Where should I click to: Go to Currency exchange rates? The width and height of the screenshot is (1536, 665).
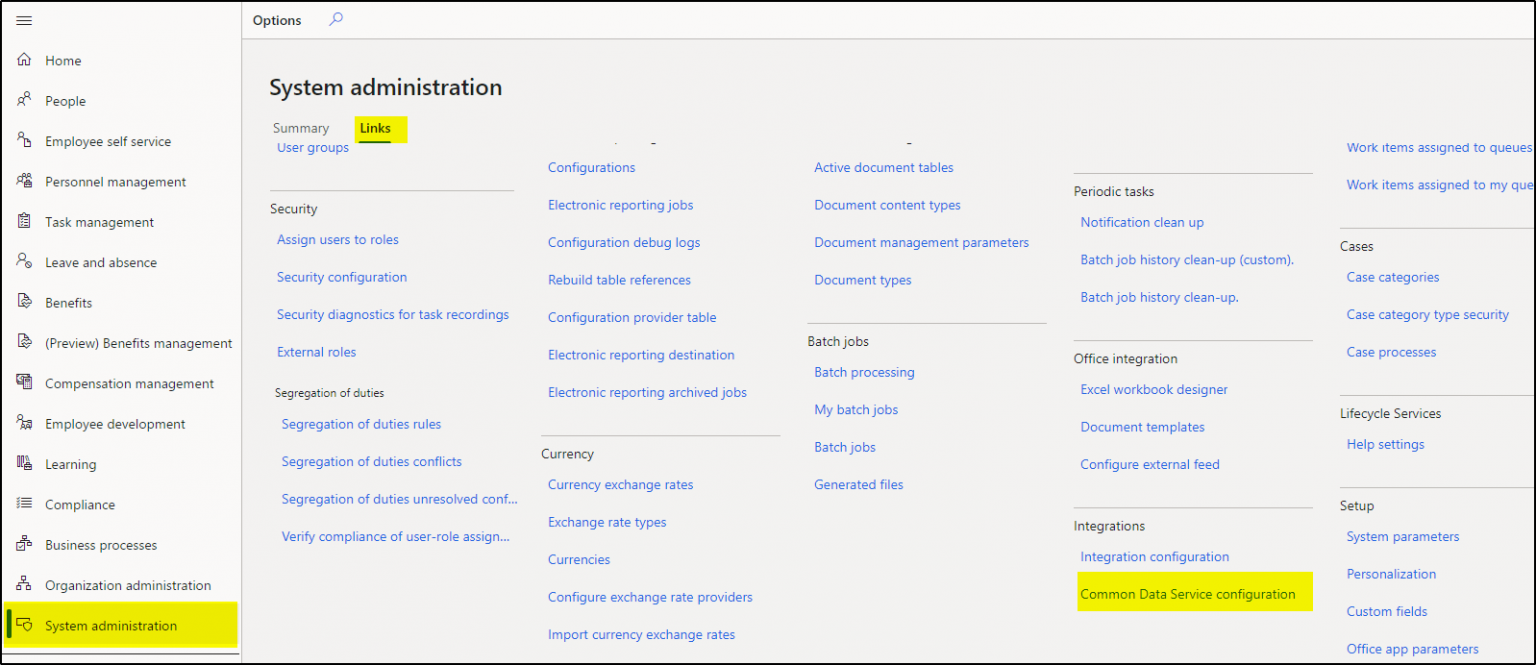click(620, 485)
